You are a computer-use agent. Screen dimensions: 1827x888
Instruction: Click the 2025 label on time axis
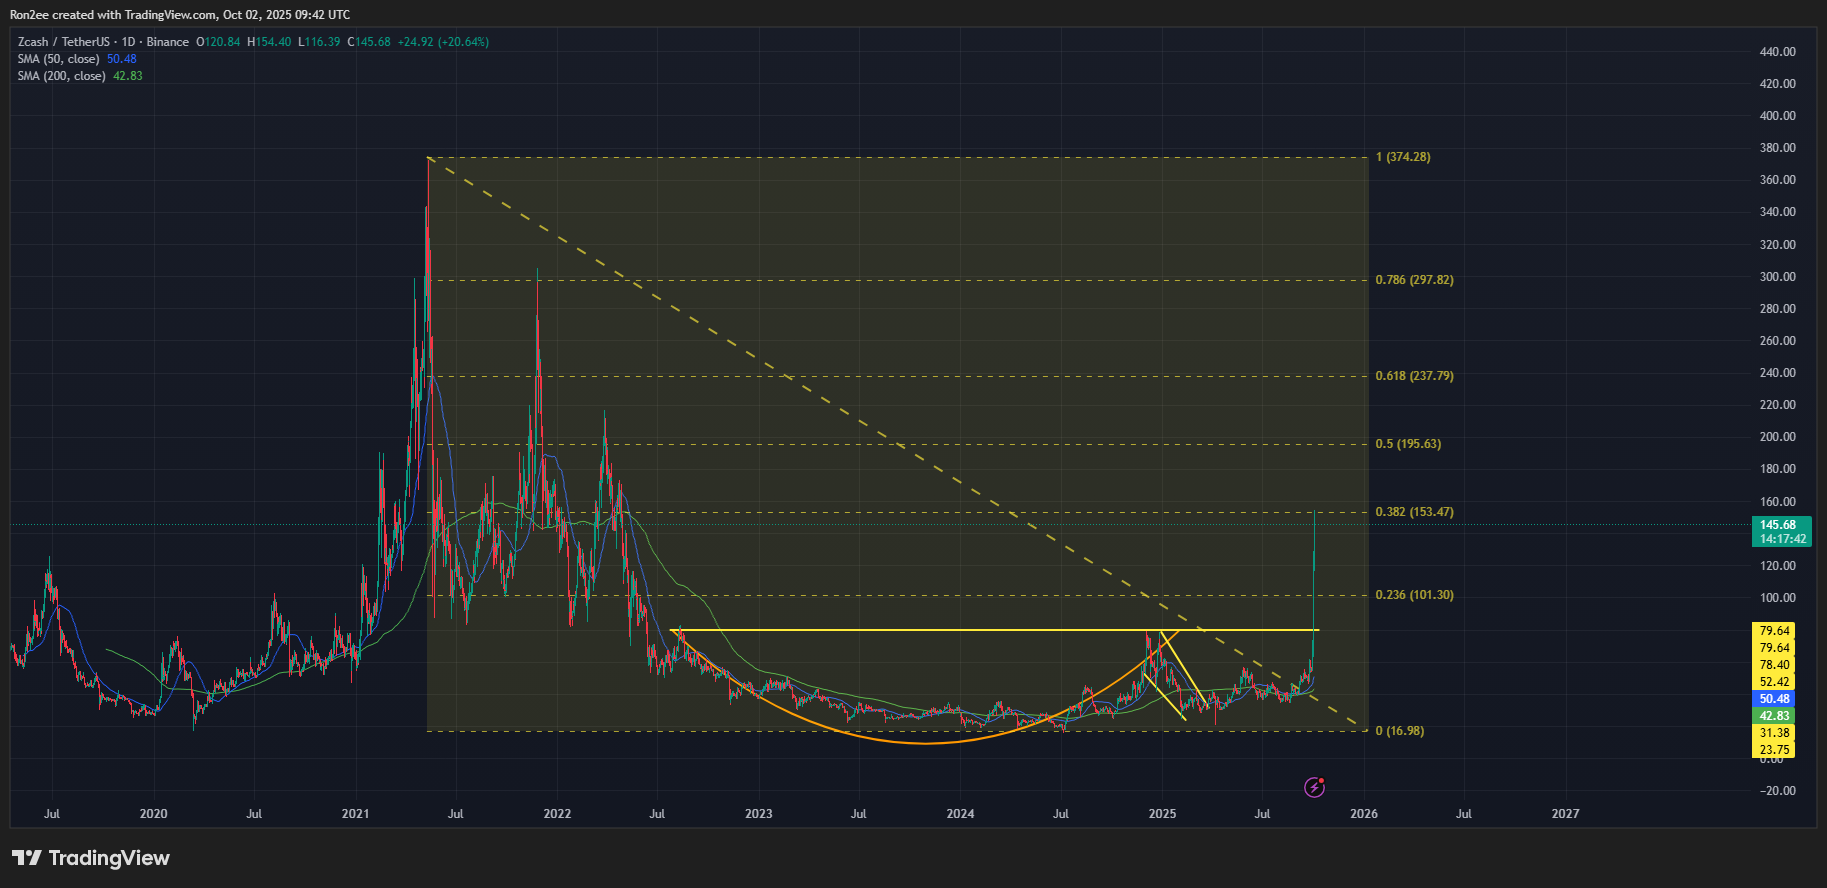(x=1162, y=814)
